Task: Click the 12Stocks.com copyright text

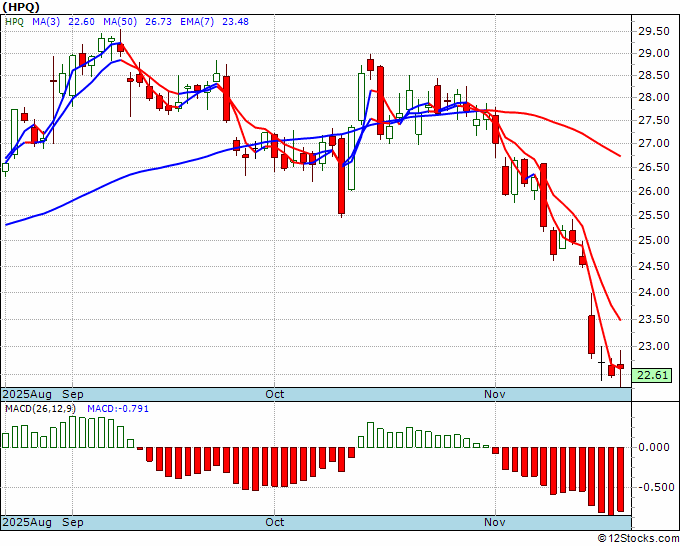Action: [638, 539]
